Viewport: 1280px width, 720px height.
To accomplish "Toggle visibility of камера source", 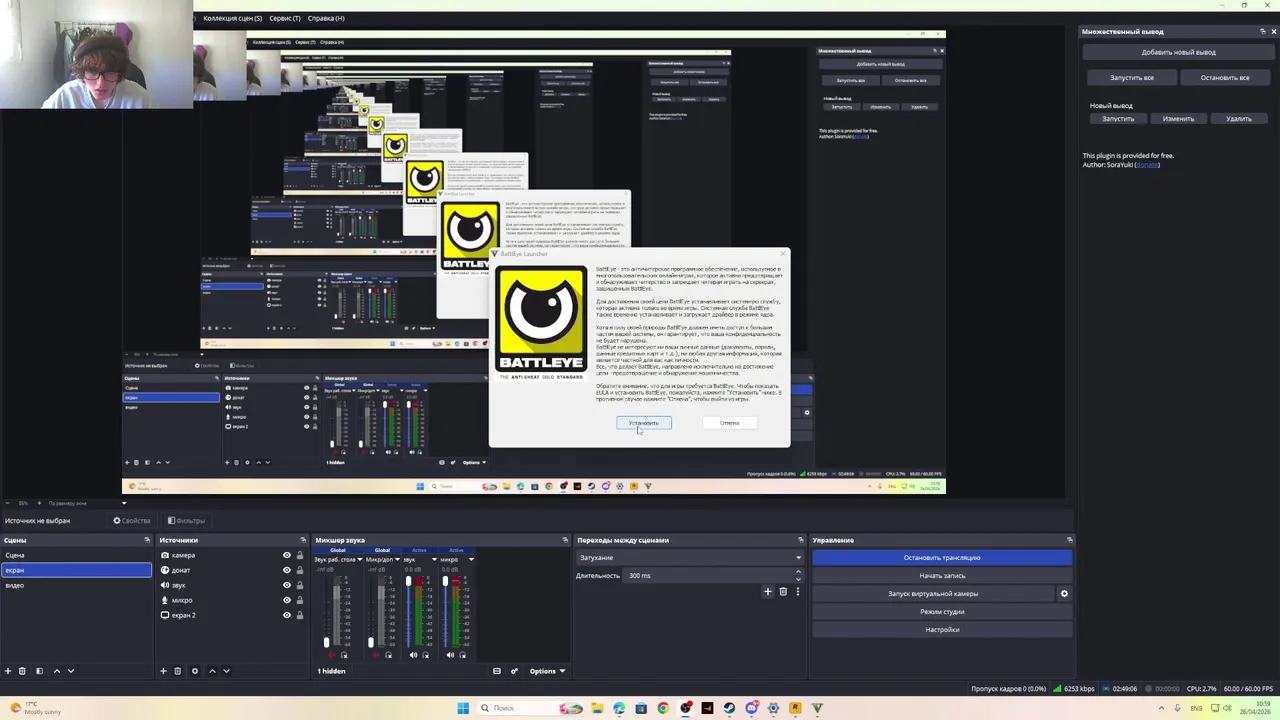I will coord(287,555).
